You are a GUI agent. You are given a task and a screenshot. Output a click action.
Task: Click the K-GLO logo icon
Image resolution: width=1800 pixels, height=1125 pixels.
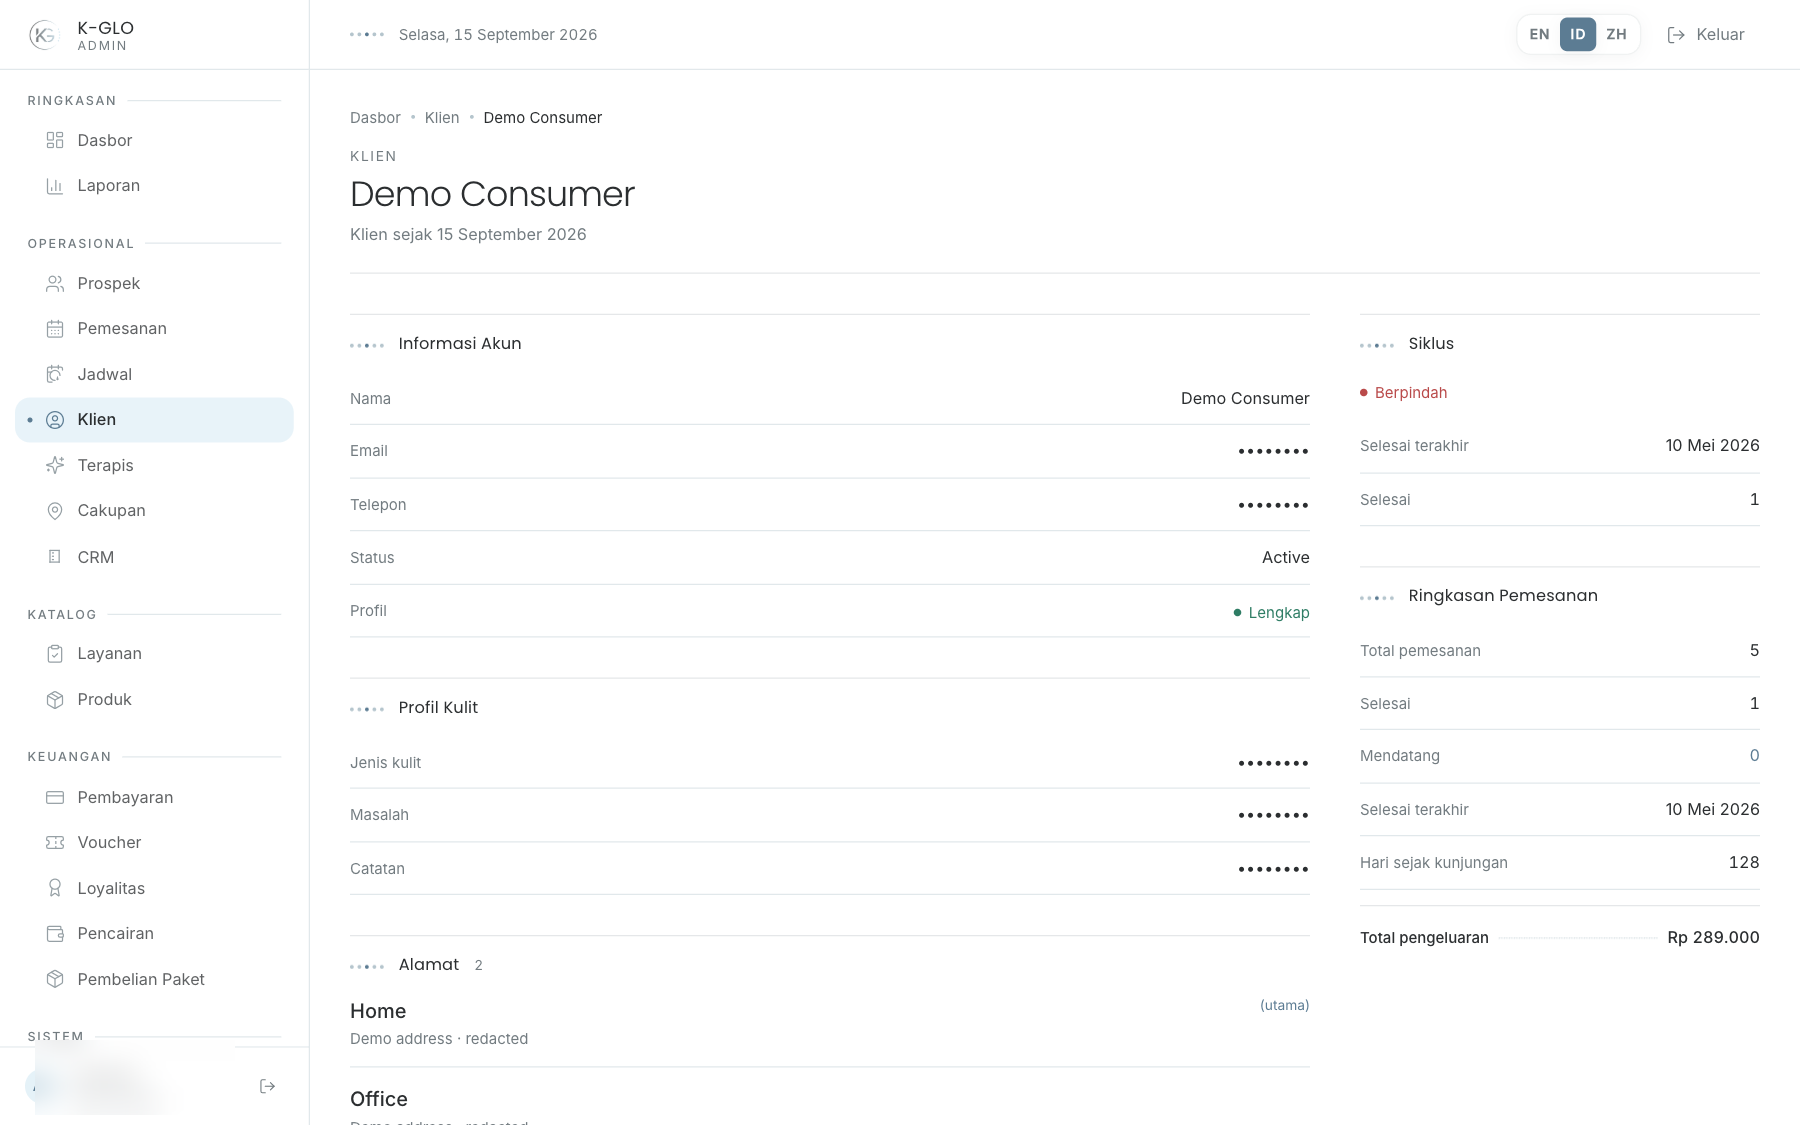click(x=44, y=35)
